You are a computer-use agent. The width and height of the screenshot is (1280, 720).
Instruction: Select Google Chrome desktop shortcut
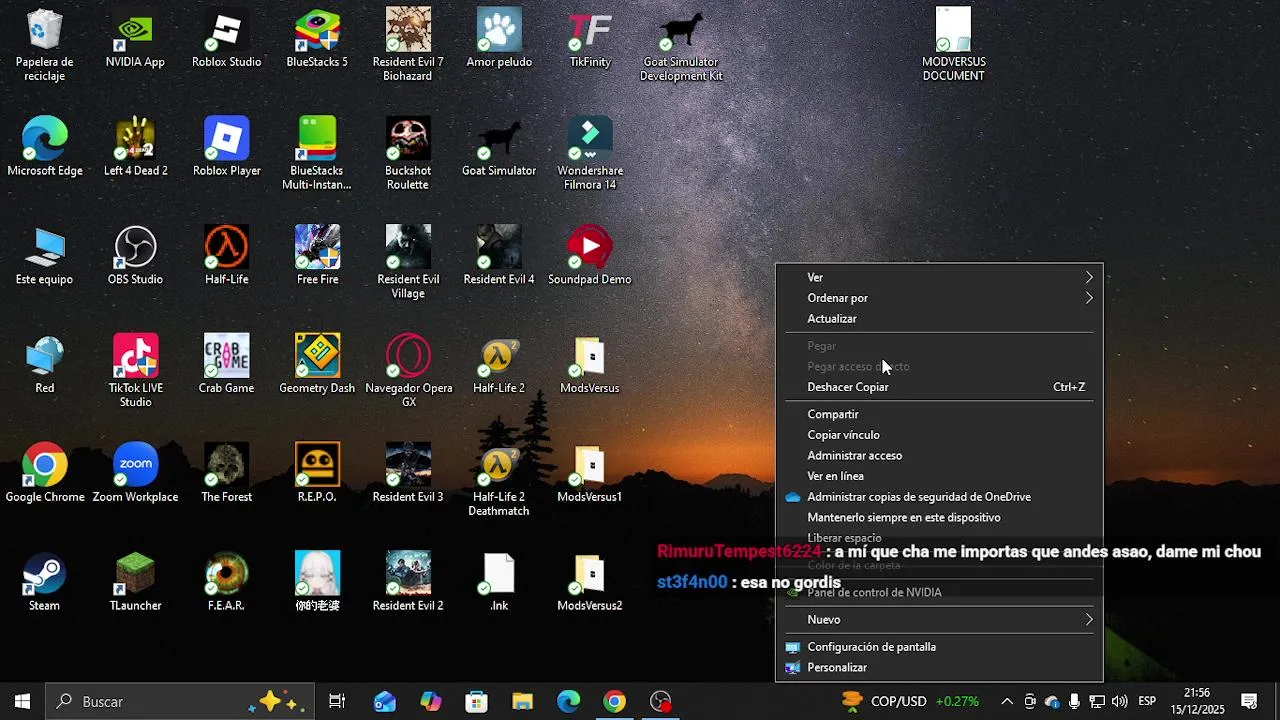(x=45, y=475)
